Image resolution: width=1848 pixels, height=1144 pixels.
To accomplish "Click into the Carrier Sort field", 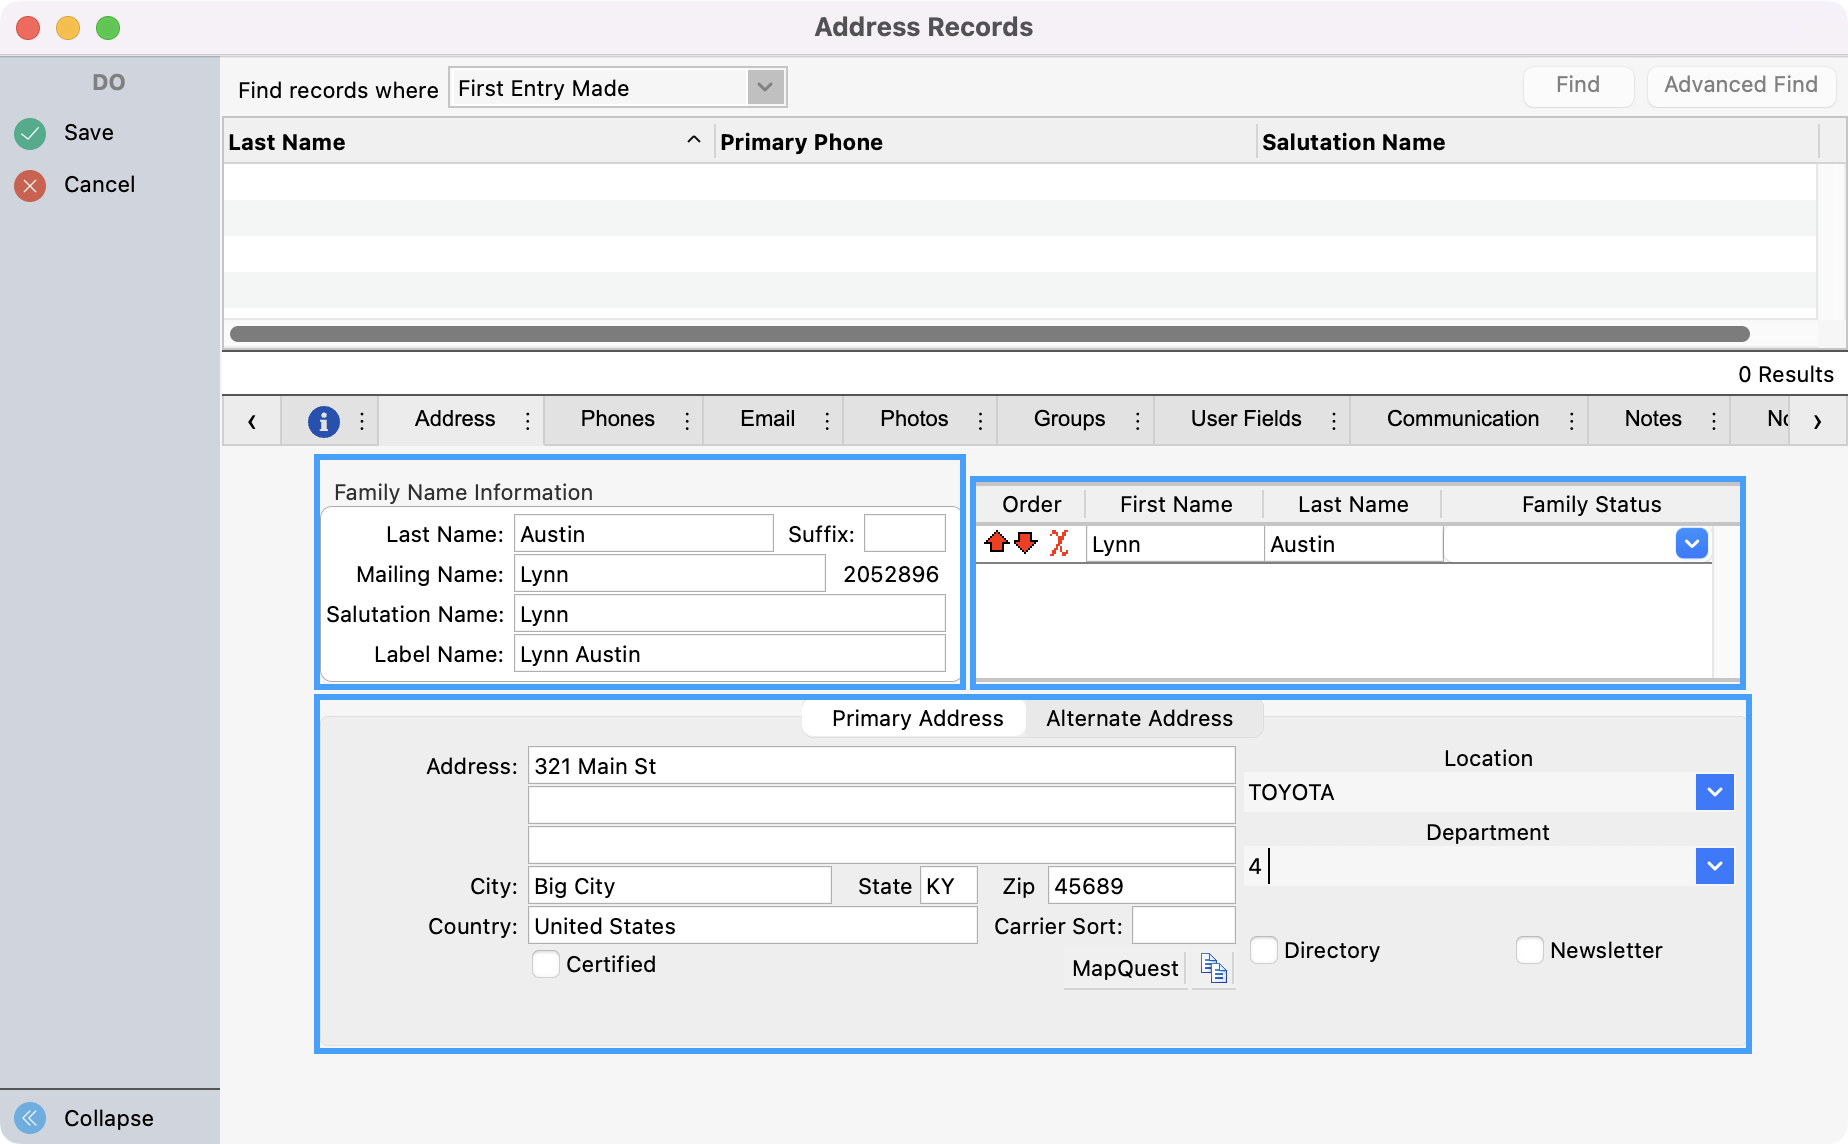I will tap(1183, 926).
